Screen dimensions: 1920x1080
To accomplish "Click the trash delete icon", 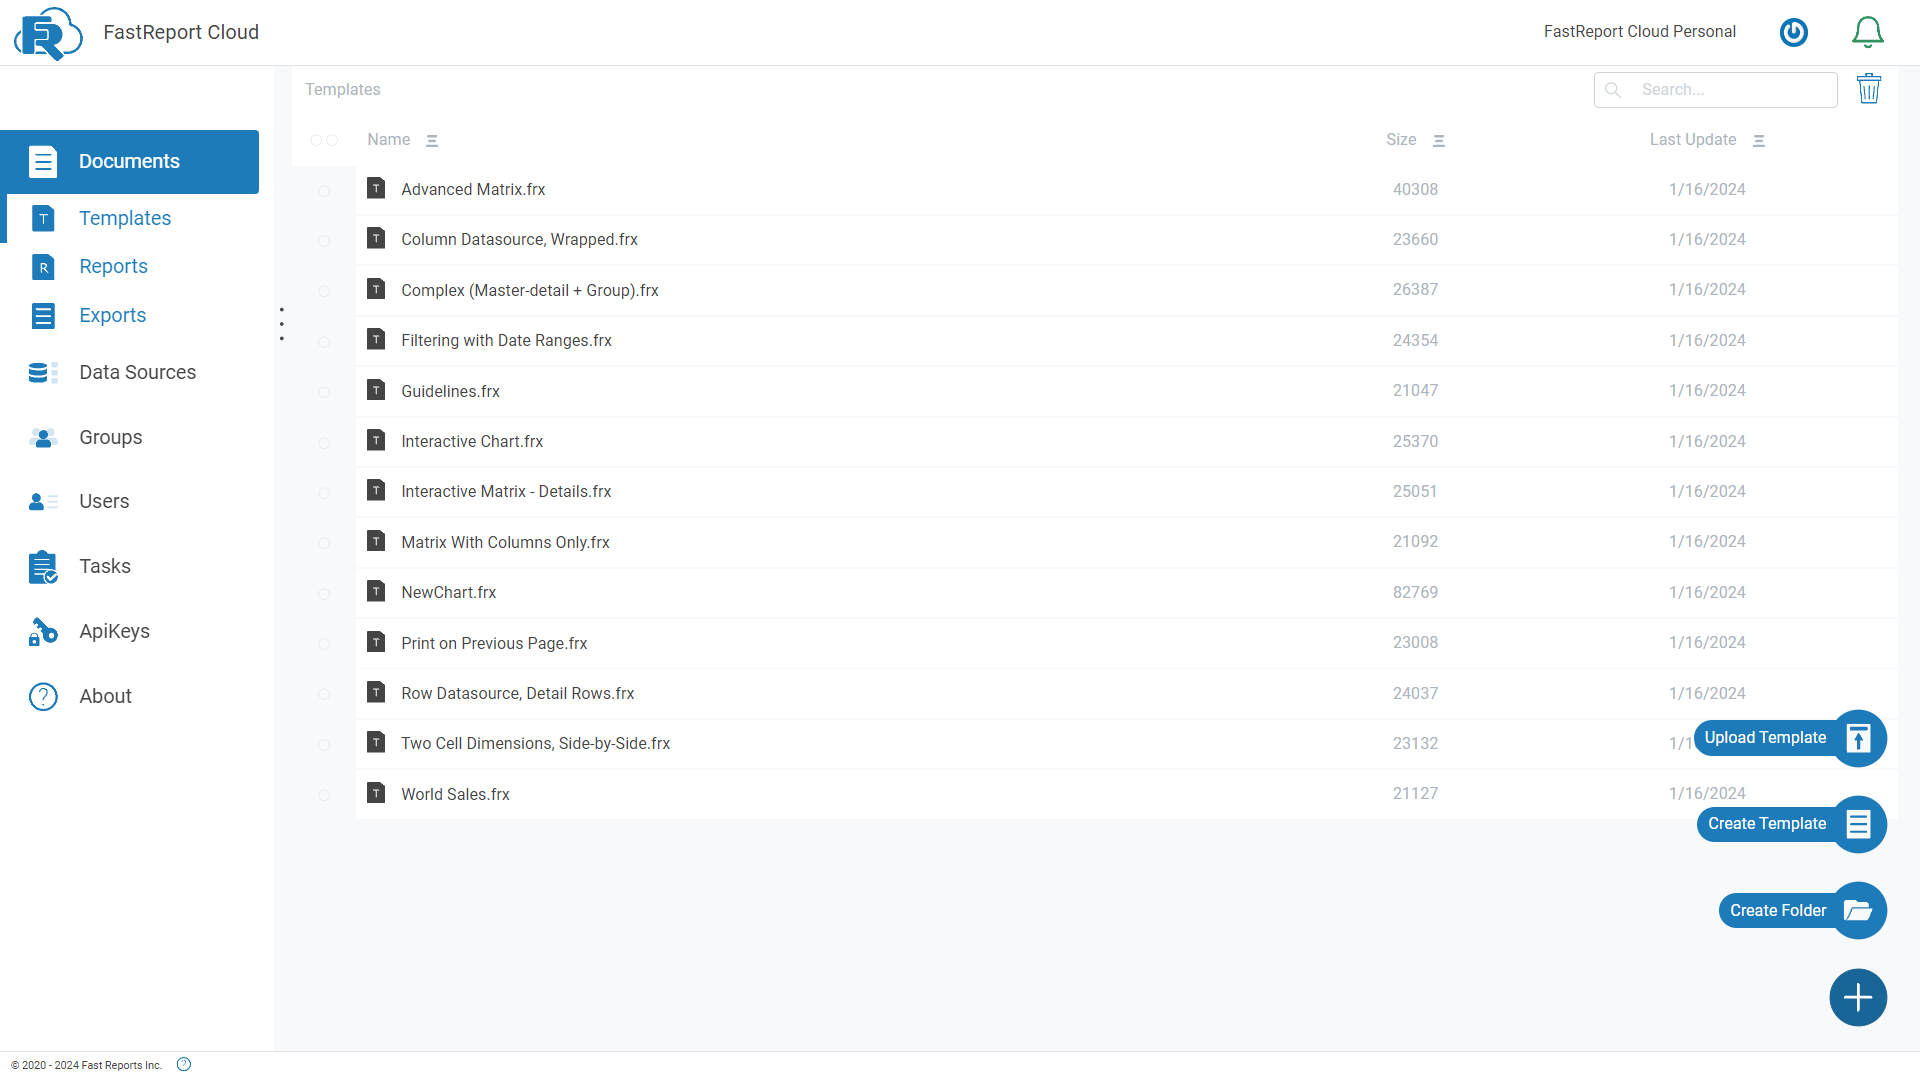I will tap(1868, 89).
